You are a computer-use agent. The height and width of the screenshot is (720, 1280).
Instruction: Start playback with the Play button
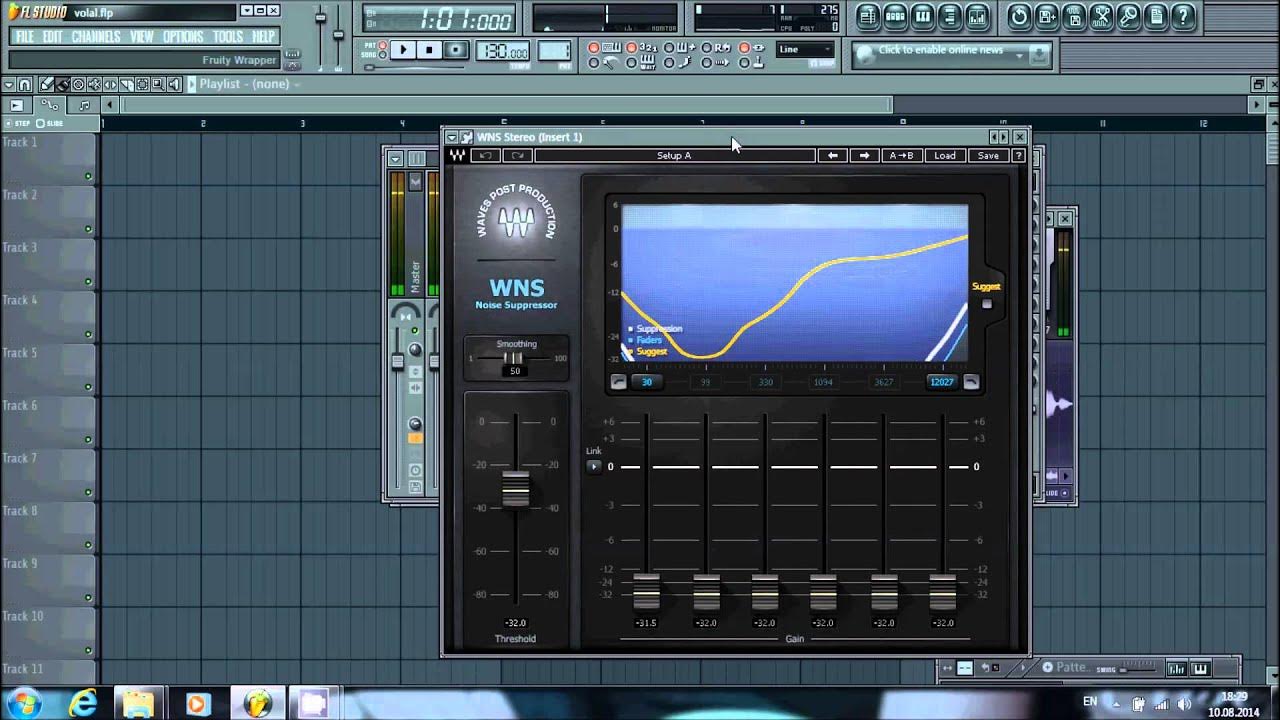coord(403,50)
